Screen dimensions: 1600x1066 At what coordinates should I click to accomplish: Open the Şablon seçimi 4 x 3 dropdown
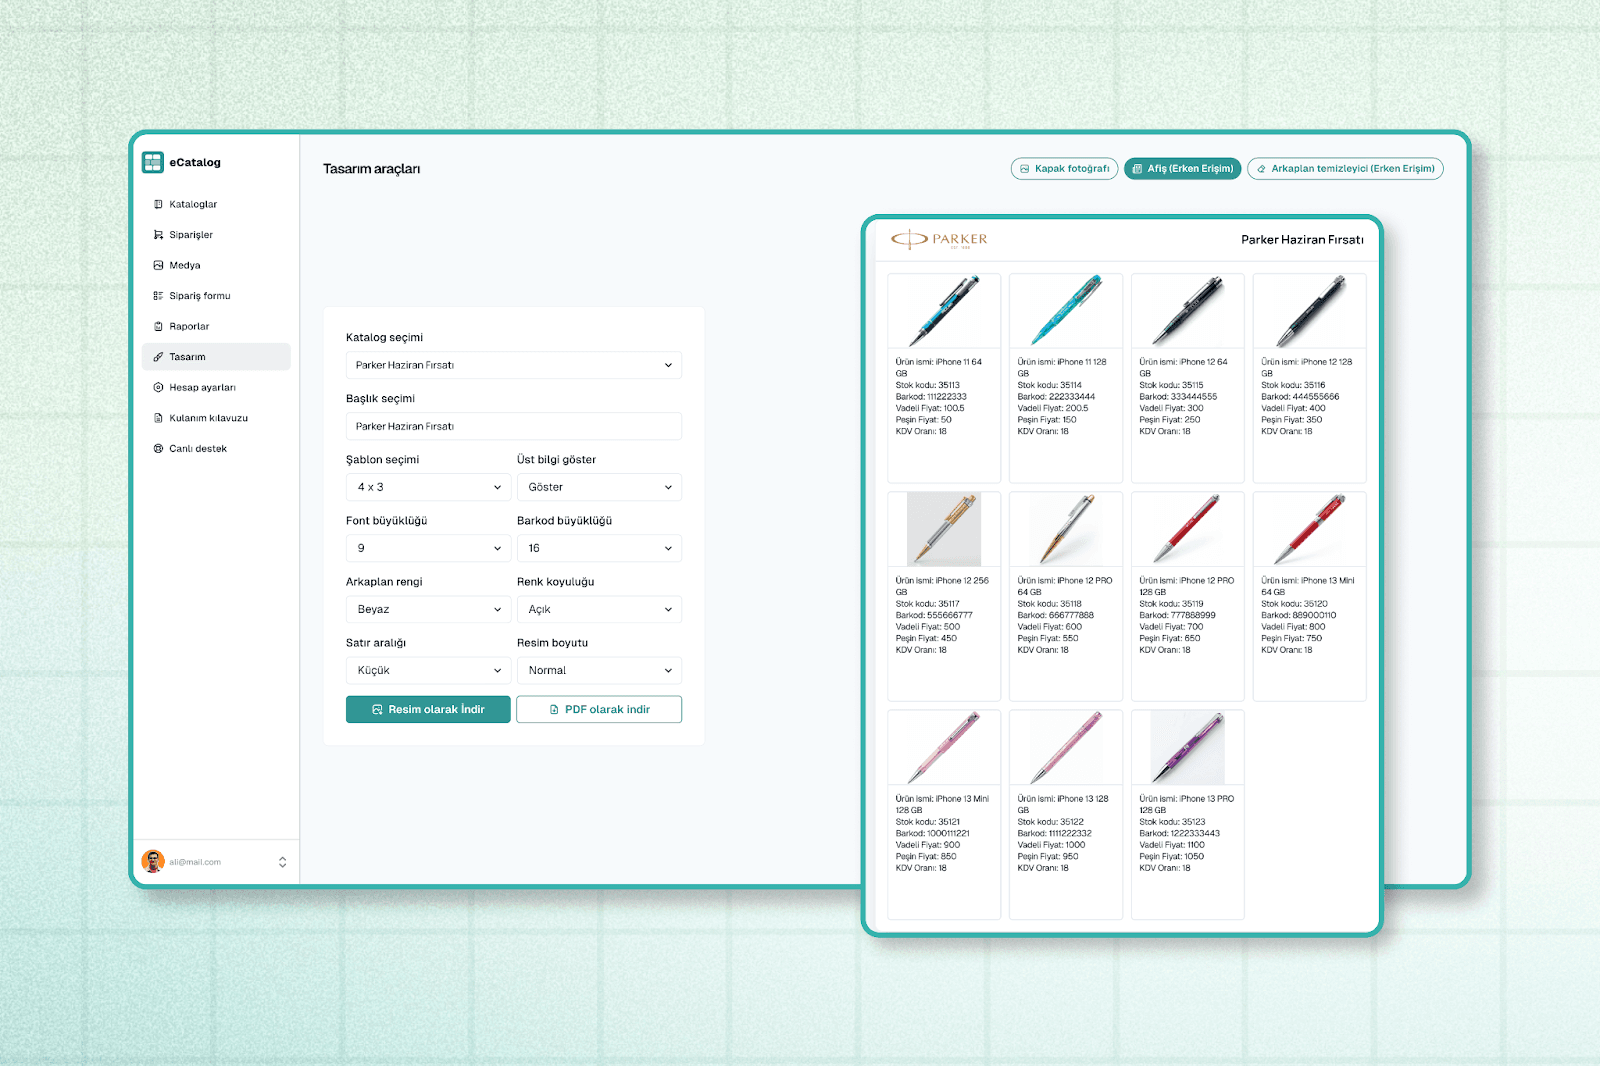click(428, 487)
